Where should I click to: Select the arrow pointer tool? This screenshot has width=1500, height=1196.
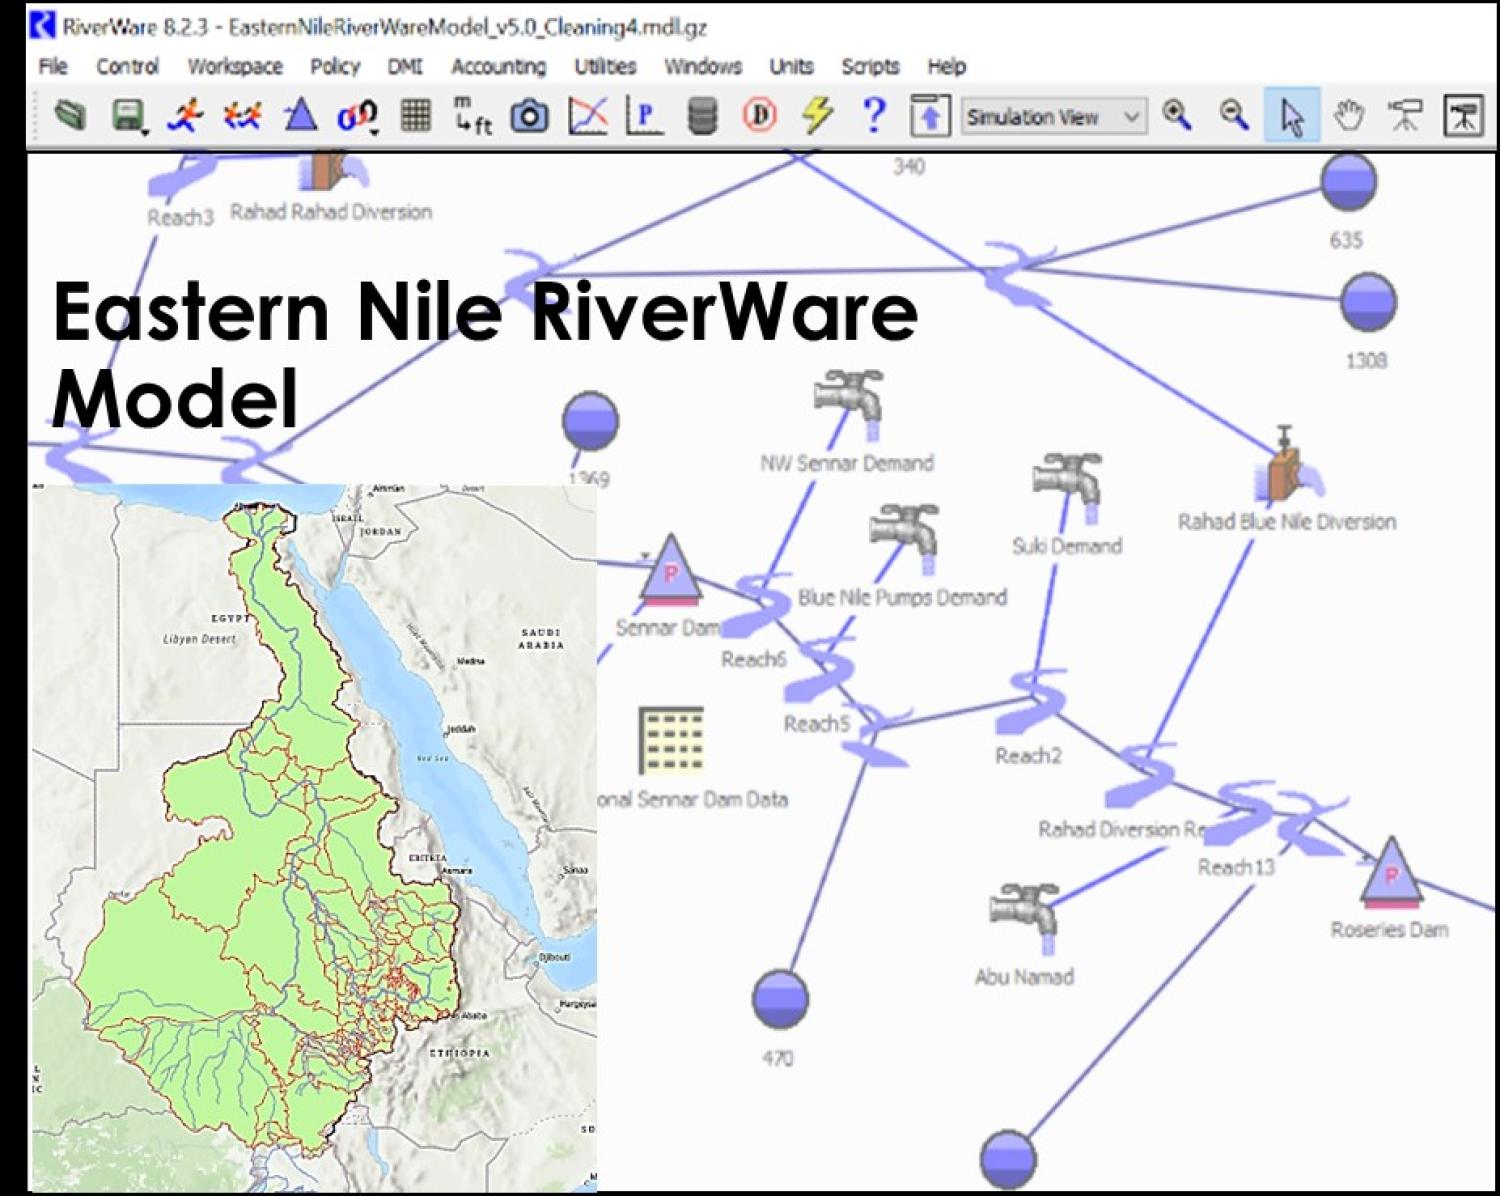click(x=1291, y=116)
